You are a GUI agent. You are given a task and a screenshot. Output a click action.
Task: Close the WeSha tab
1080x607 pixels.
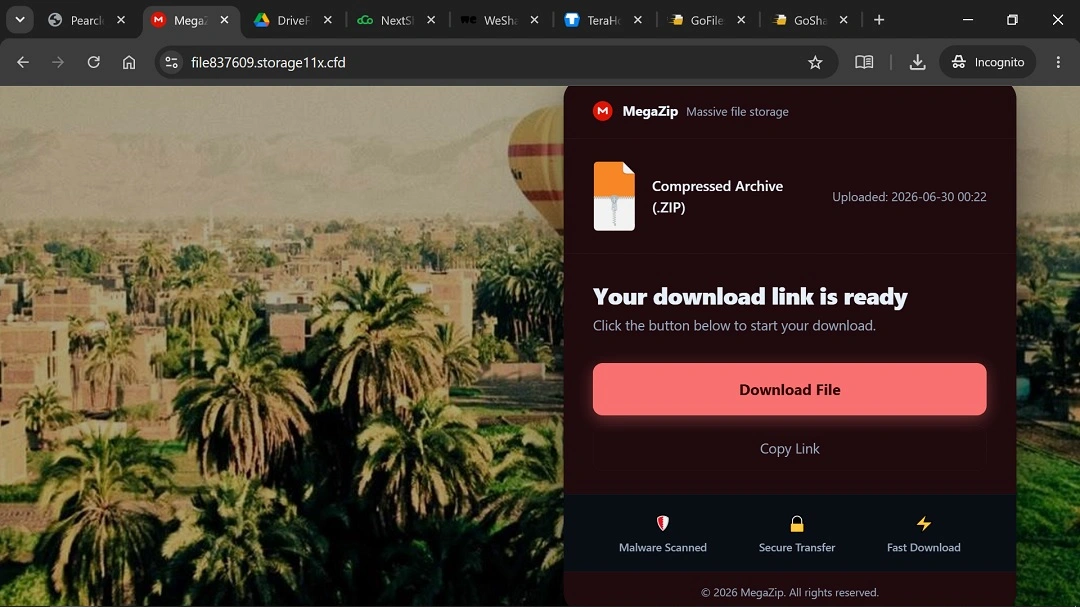(x=534, y=20)
